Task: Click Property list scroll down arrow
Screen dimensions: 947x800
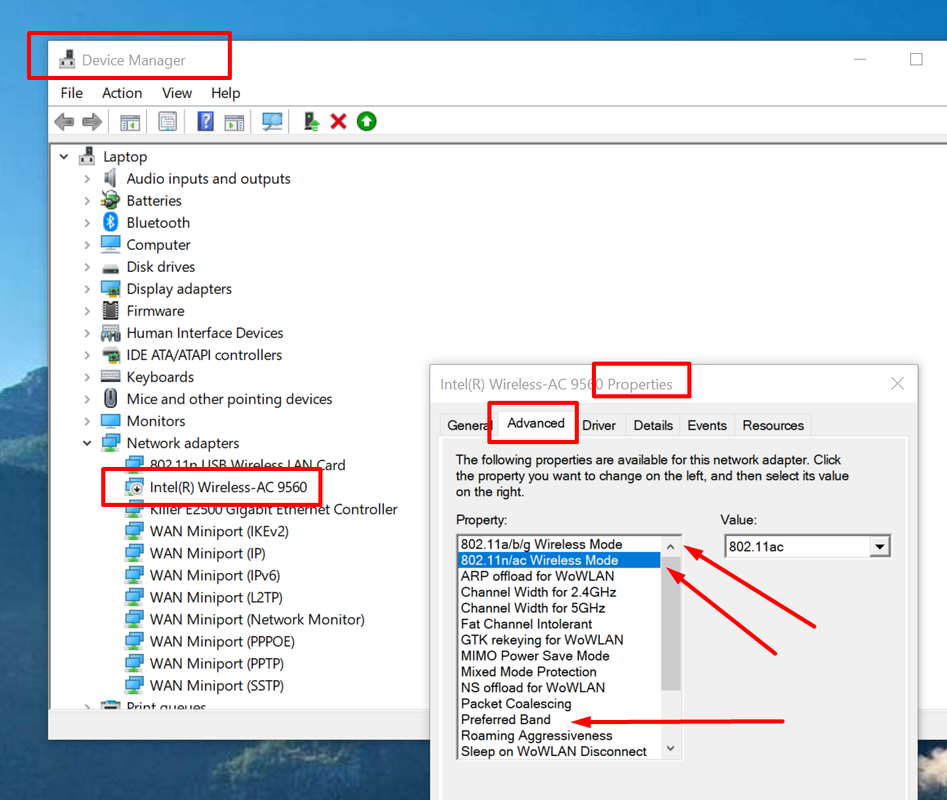Action: [670, 749]
